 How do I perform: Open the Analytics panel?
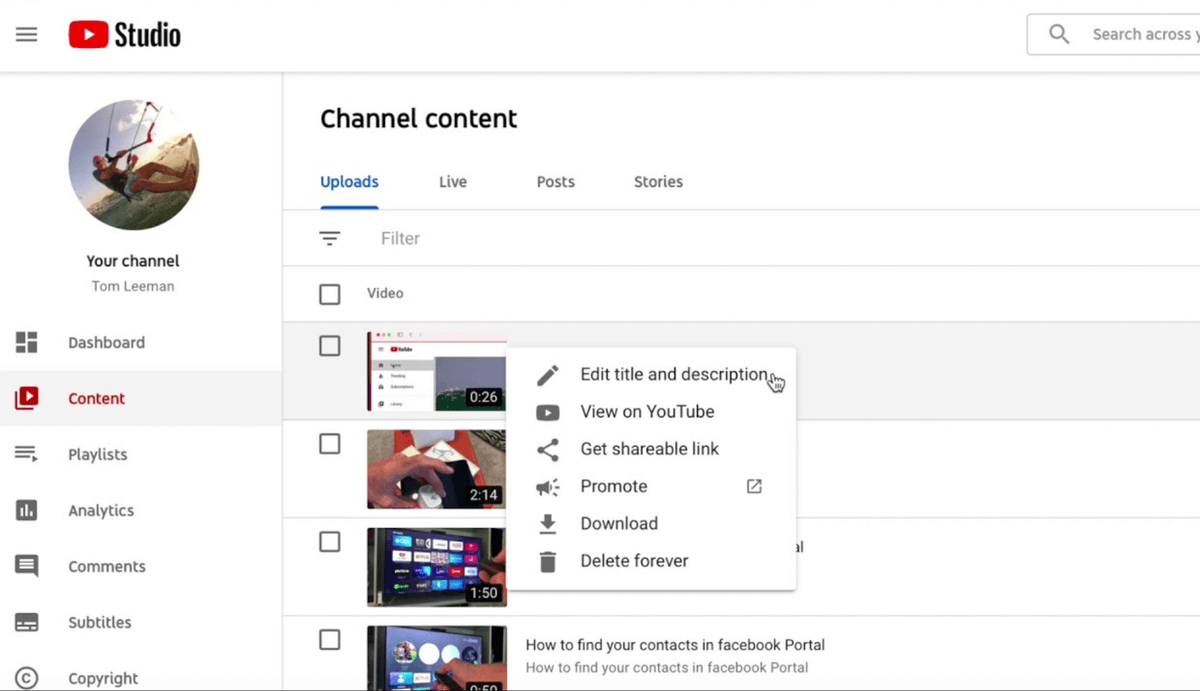[100, 510]
